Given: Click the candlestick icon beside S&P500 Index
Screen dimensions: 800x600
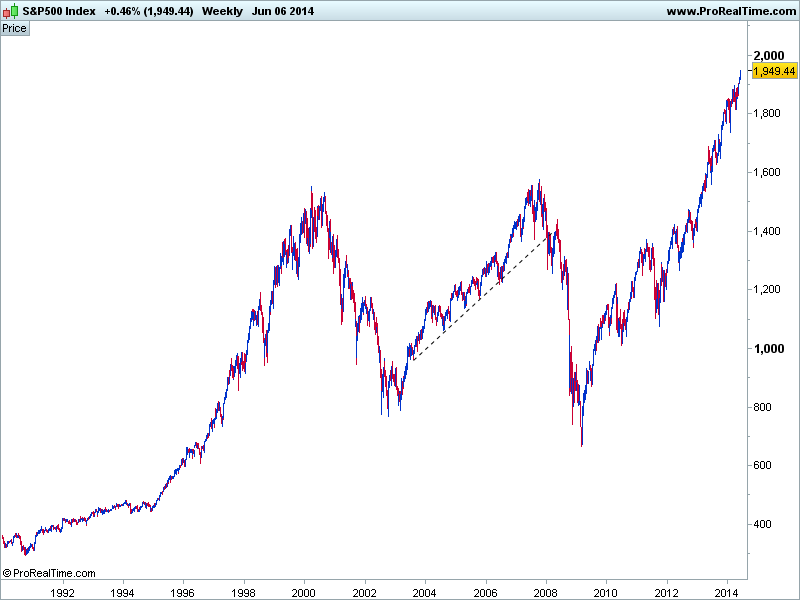Looking at the screenshot, I should coord(10,11).
